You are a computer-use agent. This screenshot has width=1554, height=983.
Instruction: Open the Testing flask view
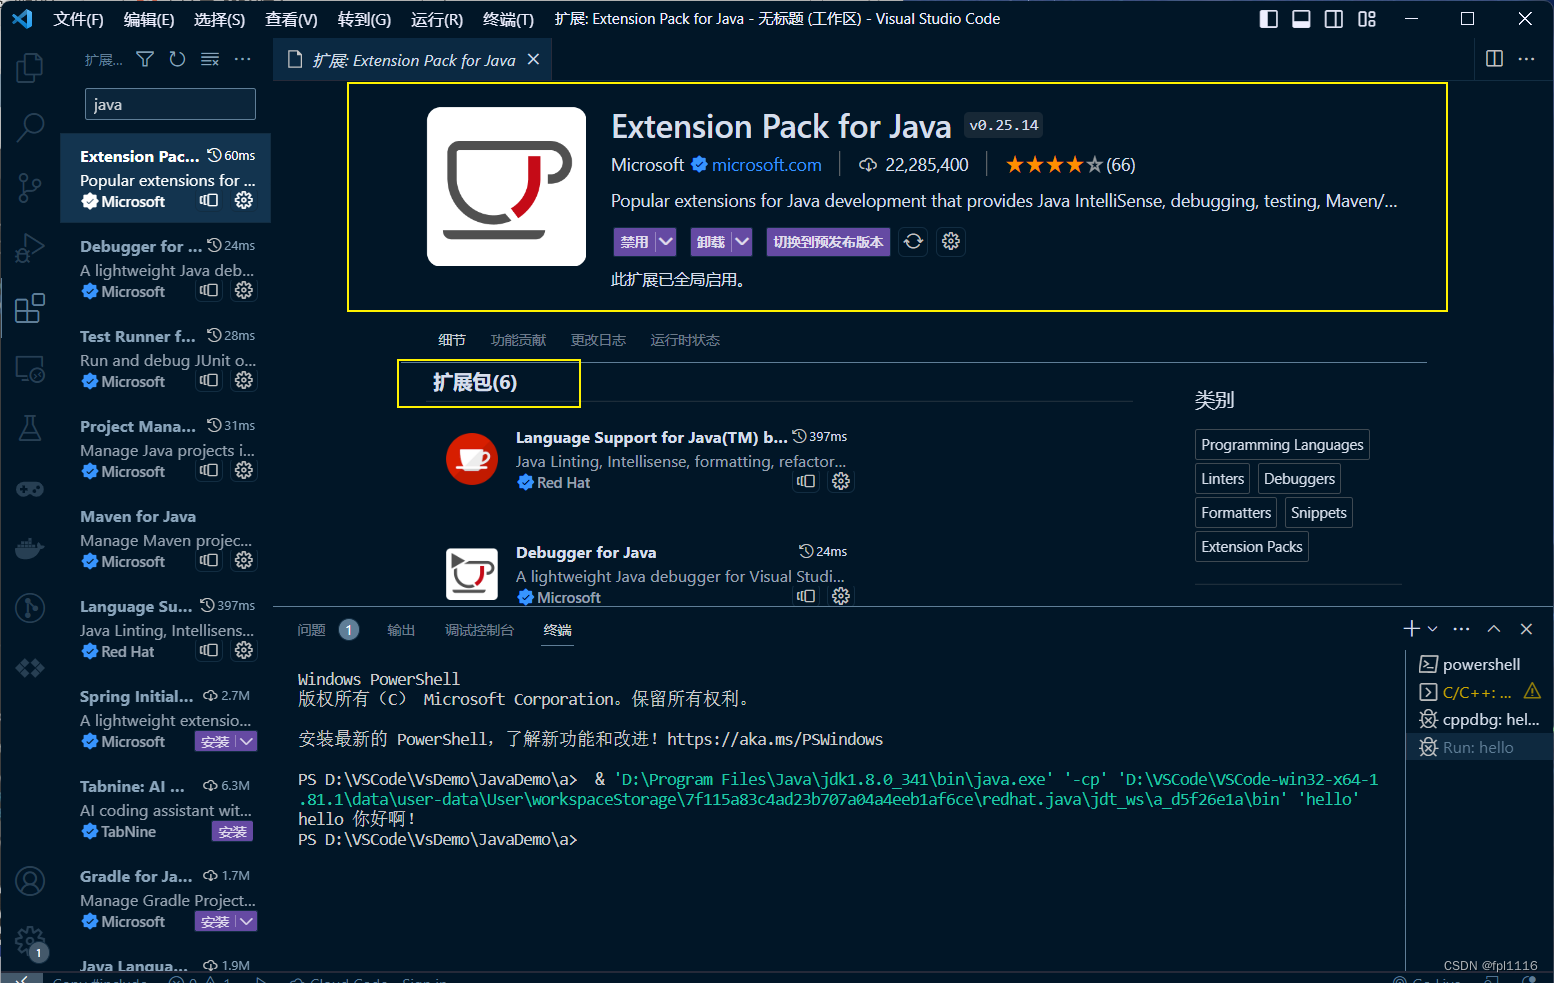tap(29, 428)
